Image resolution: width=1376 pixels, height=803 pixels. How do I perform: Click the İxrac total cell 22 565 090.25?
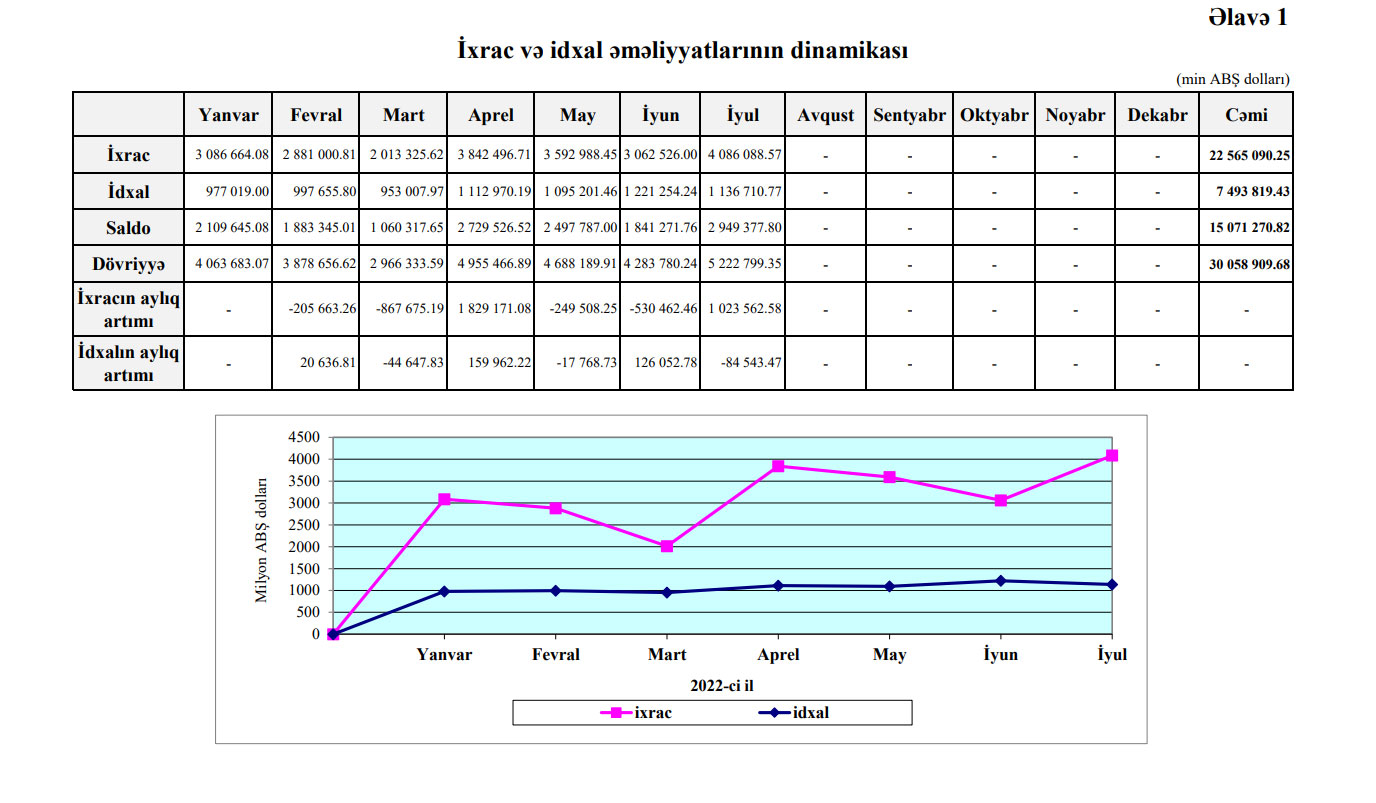click(1245, 156)
